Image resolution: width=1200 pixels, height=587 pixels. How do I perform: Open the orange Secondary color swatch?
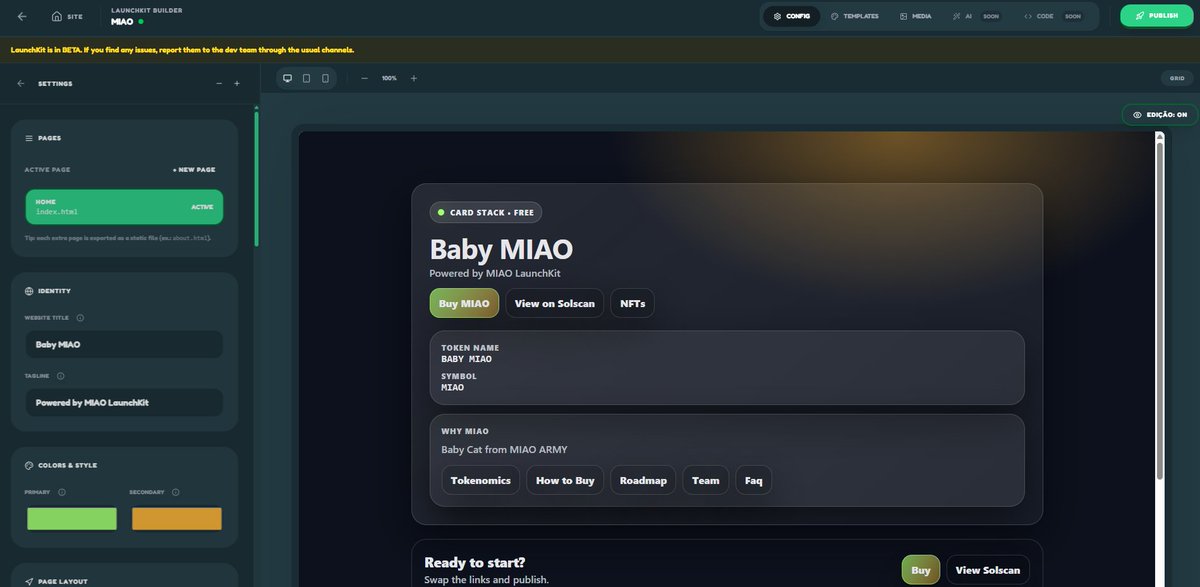[177, 518]
